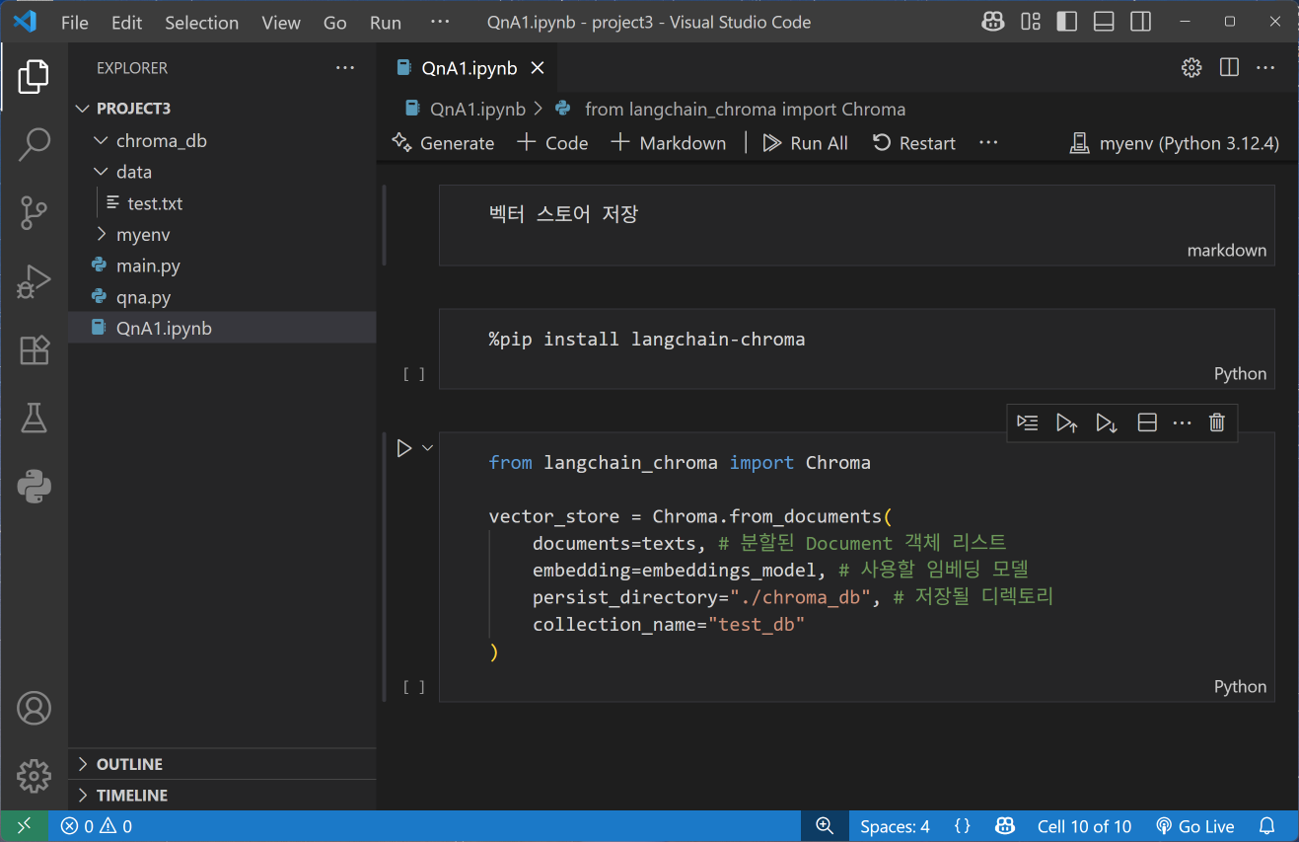Open the Source Control view
The width and height of the screenshot is (1299, 842).
point(33,212)
